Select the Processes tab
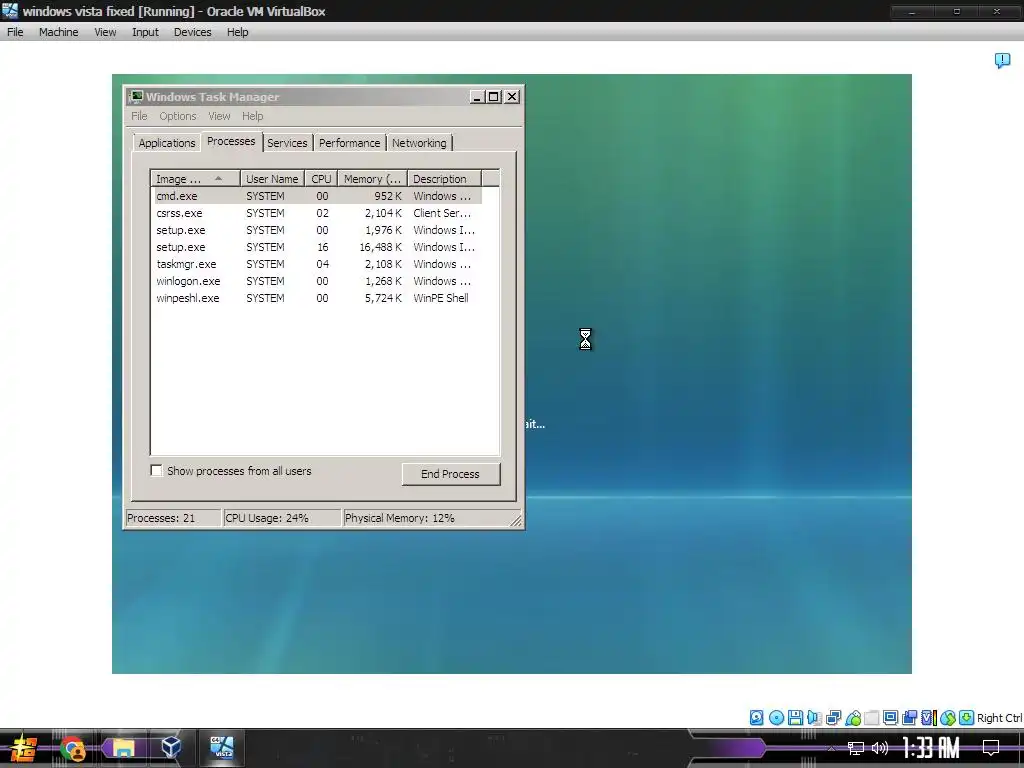1024x768 pixels. point(231,141)
